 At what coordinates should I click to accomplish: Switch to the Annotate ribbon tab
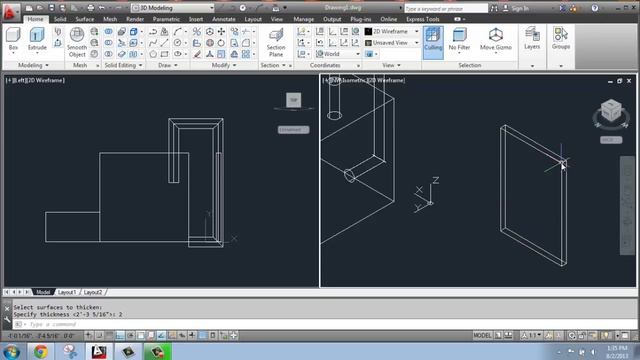coord(224,19)
